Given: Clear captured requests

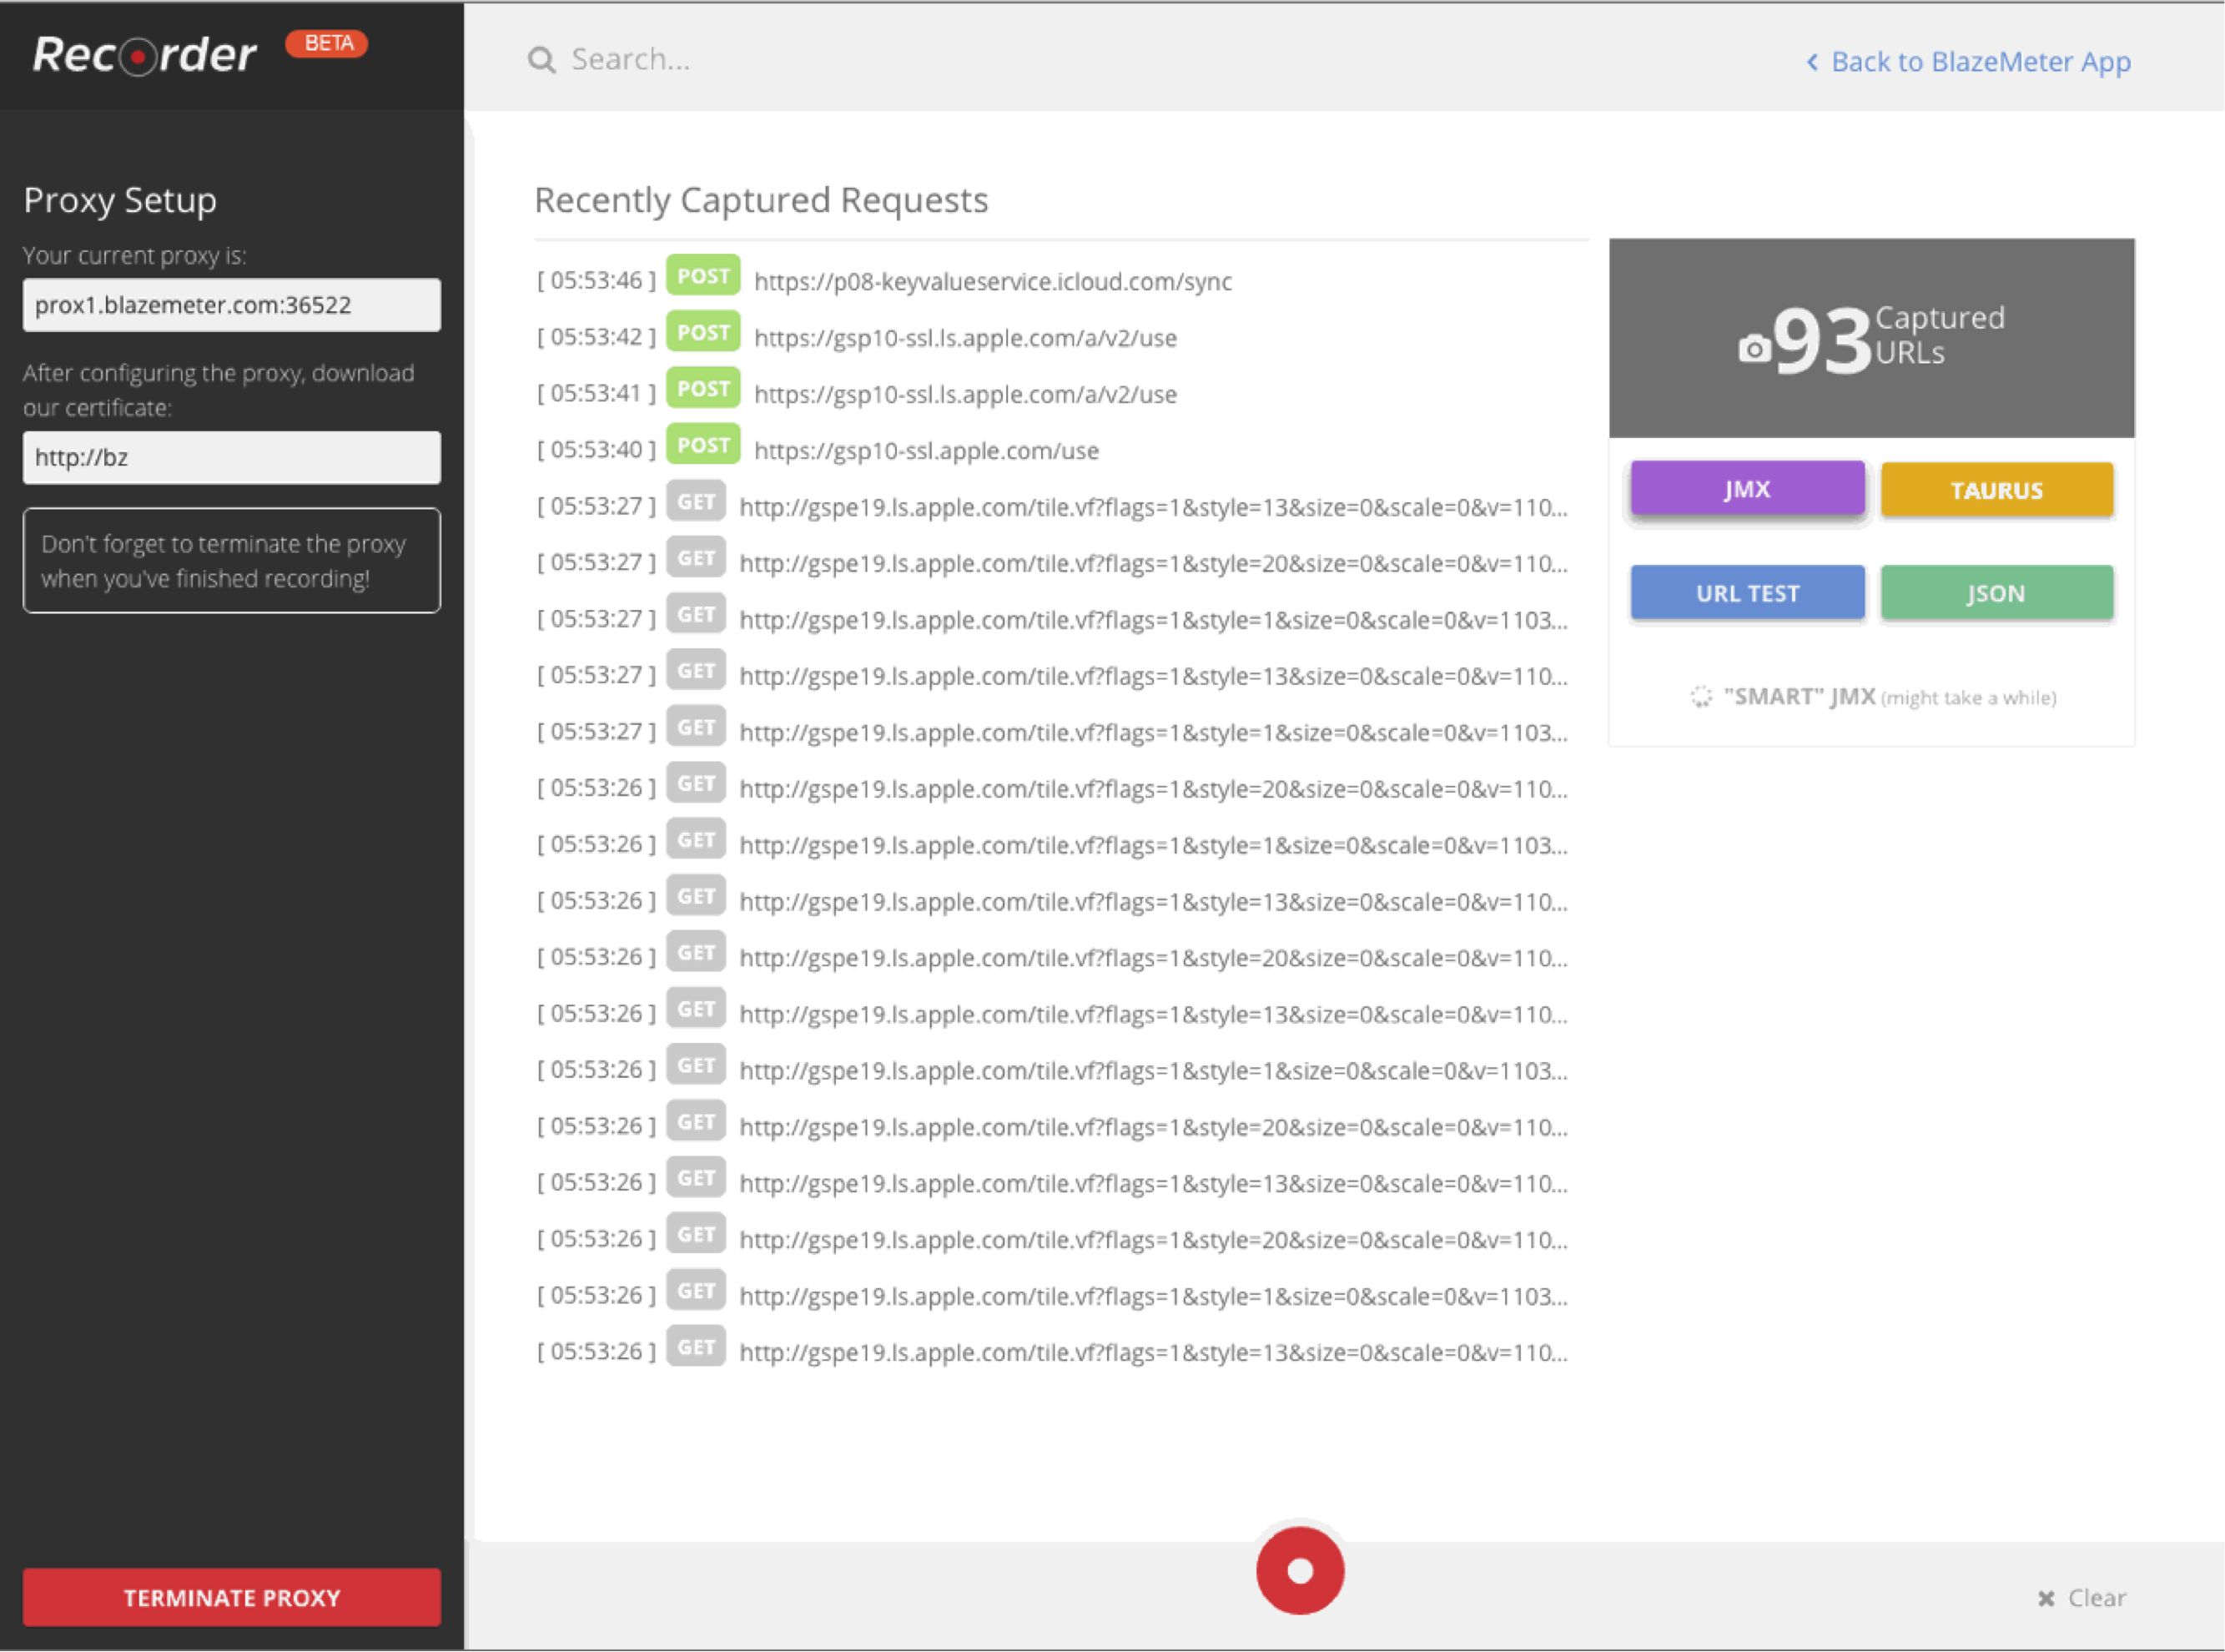Looking at the screenshot, I should pyautogui.click(x=2082, y=1598).
